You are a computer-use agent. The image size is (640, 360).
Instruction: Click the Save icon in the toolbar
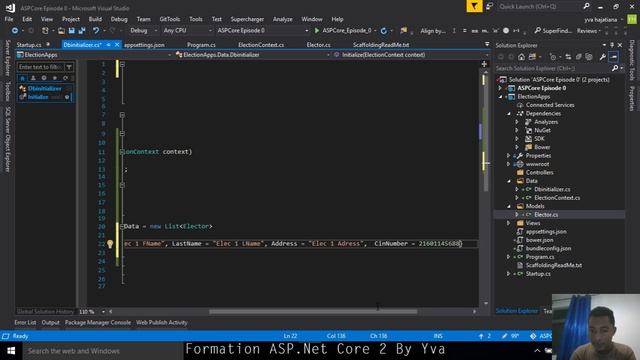pos(71,31)
